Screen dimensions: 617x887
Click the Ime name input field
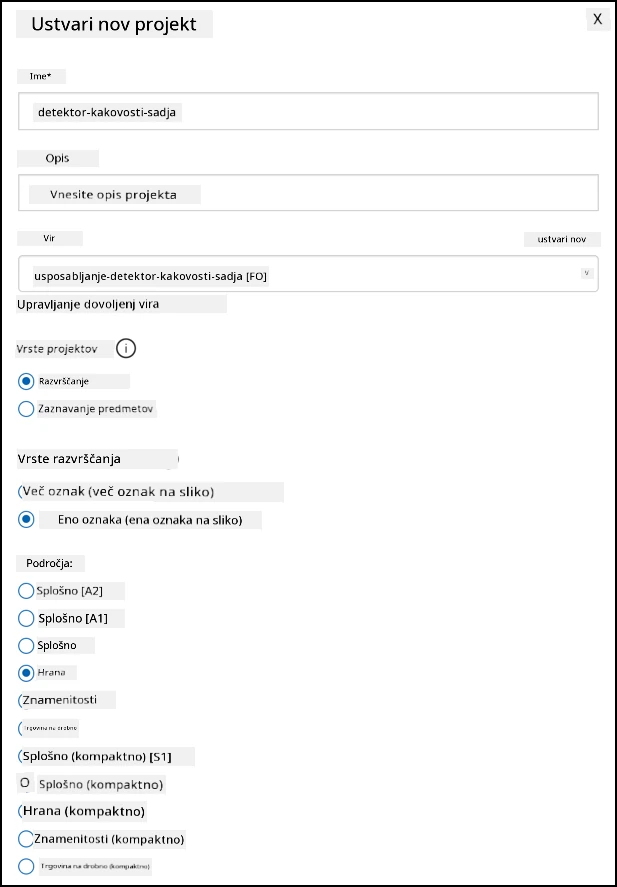tap(308, 111)
